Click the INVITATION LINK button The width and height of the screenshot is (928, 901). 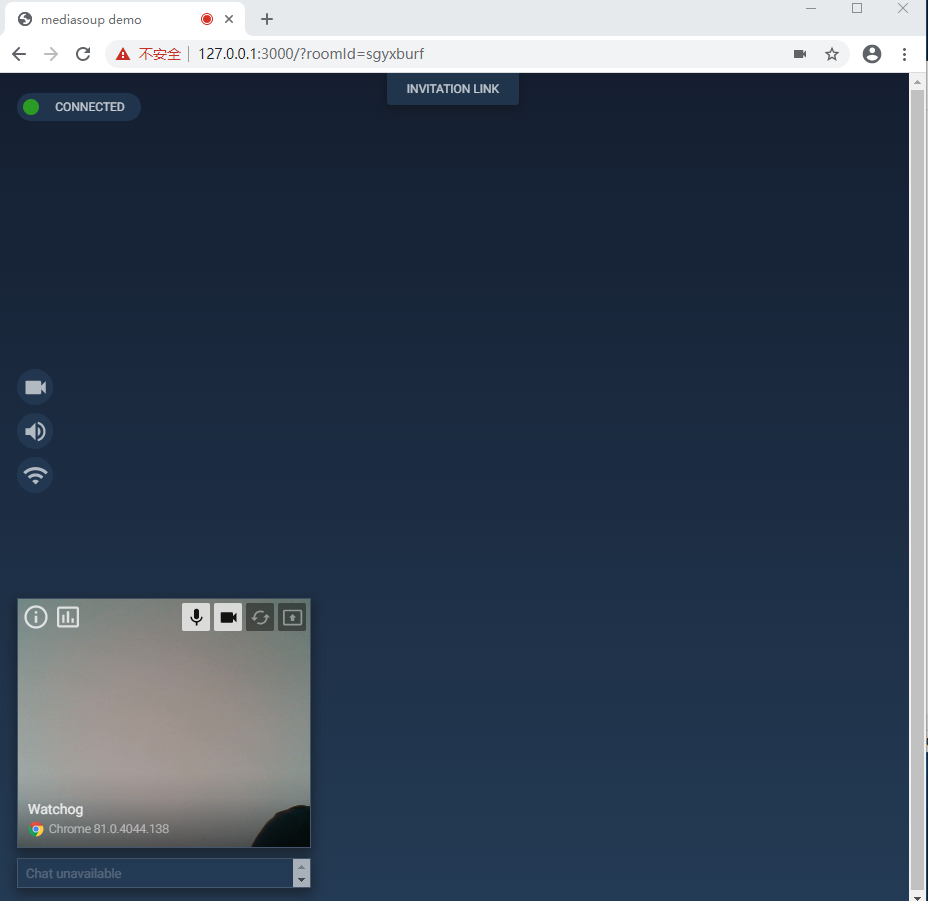click(x=452, y=88)
